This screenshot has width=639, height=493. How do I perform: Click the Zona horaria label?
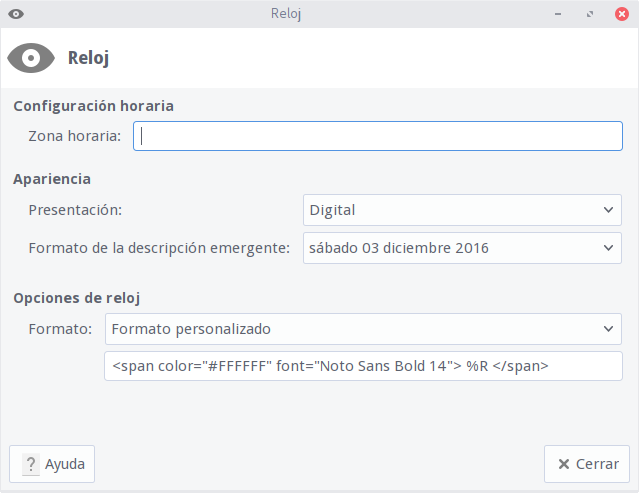75,136
